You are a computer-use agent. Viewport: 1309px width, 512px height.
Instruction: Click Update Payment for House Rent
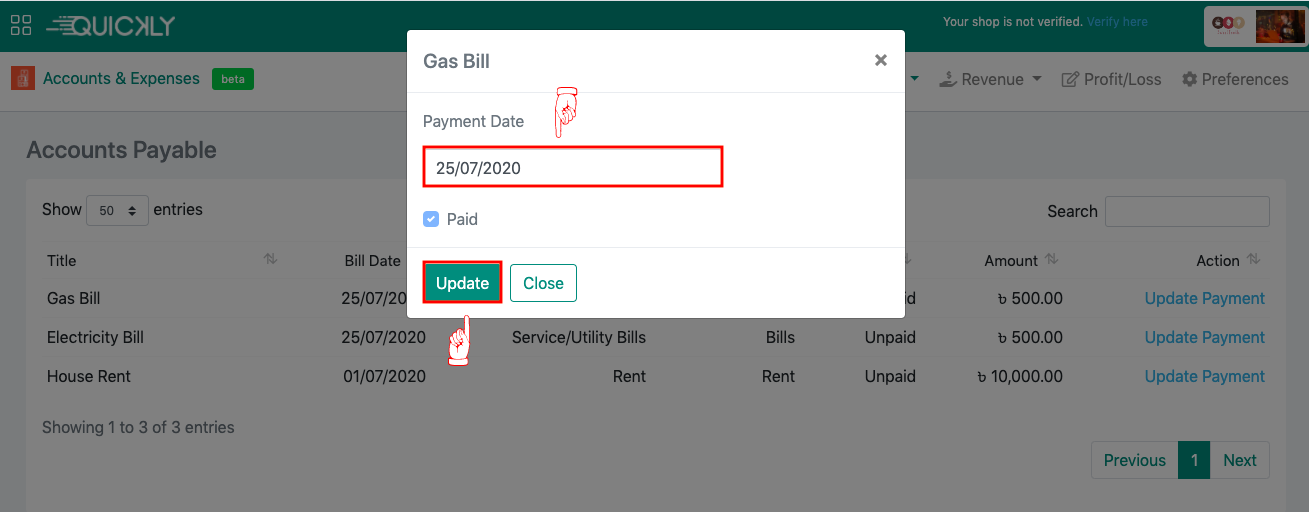[x=1204, y=376]
